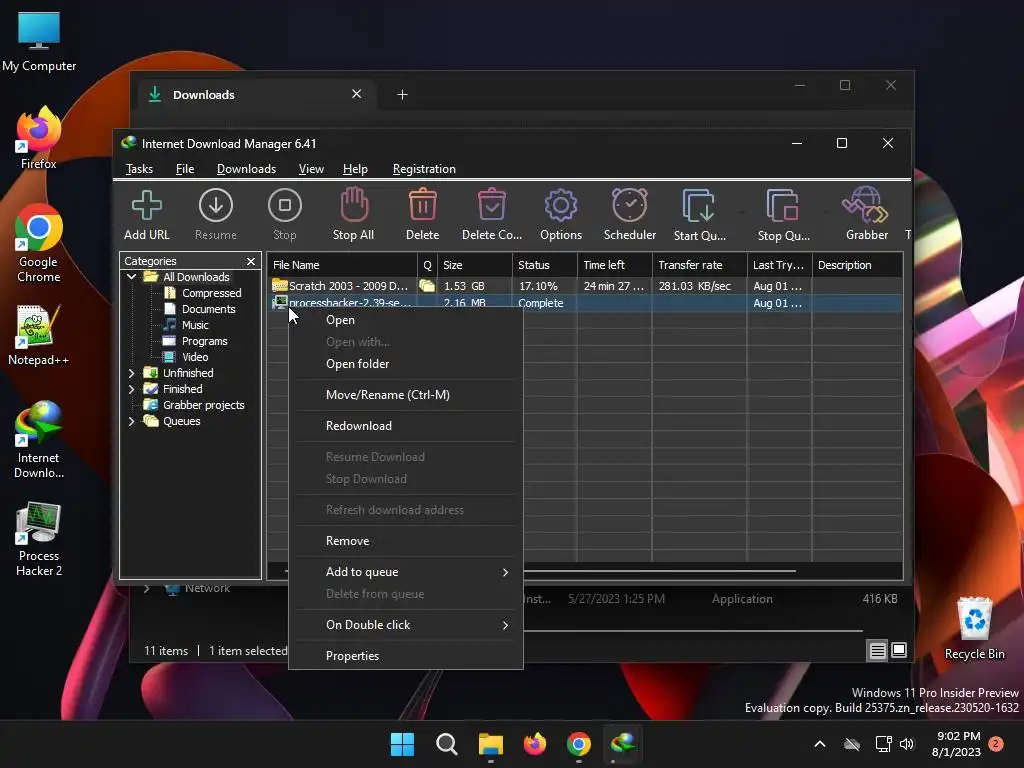The image size is (1024, 768).
Task: Expand the Finished category
Action: (131, 389)
